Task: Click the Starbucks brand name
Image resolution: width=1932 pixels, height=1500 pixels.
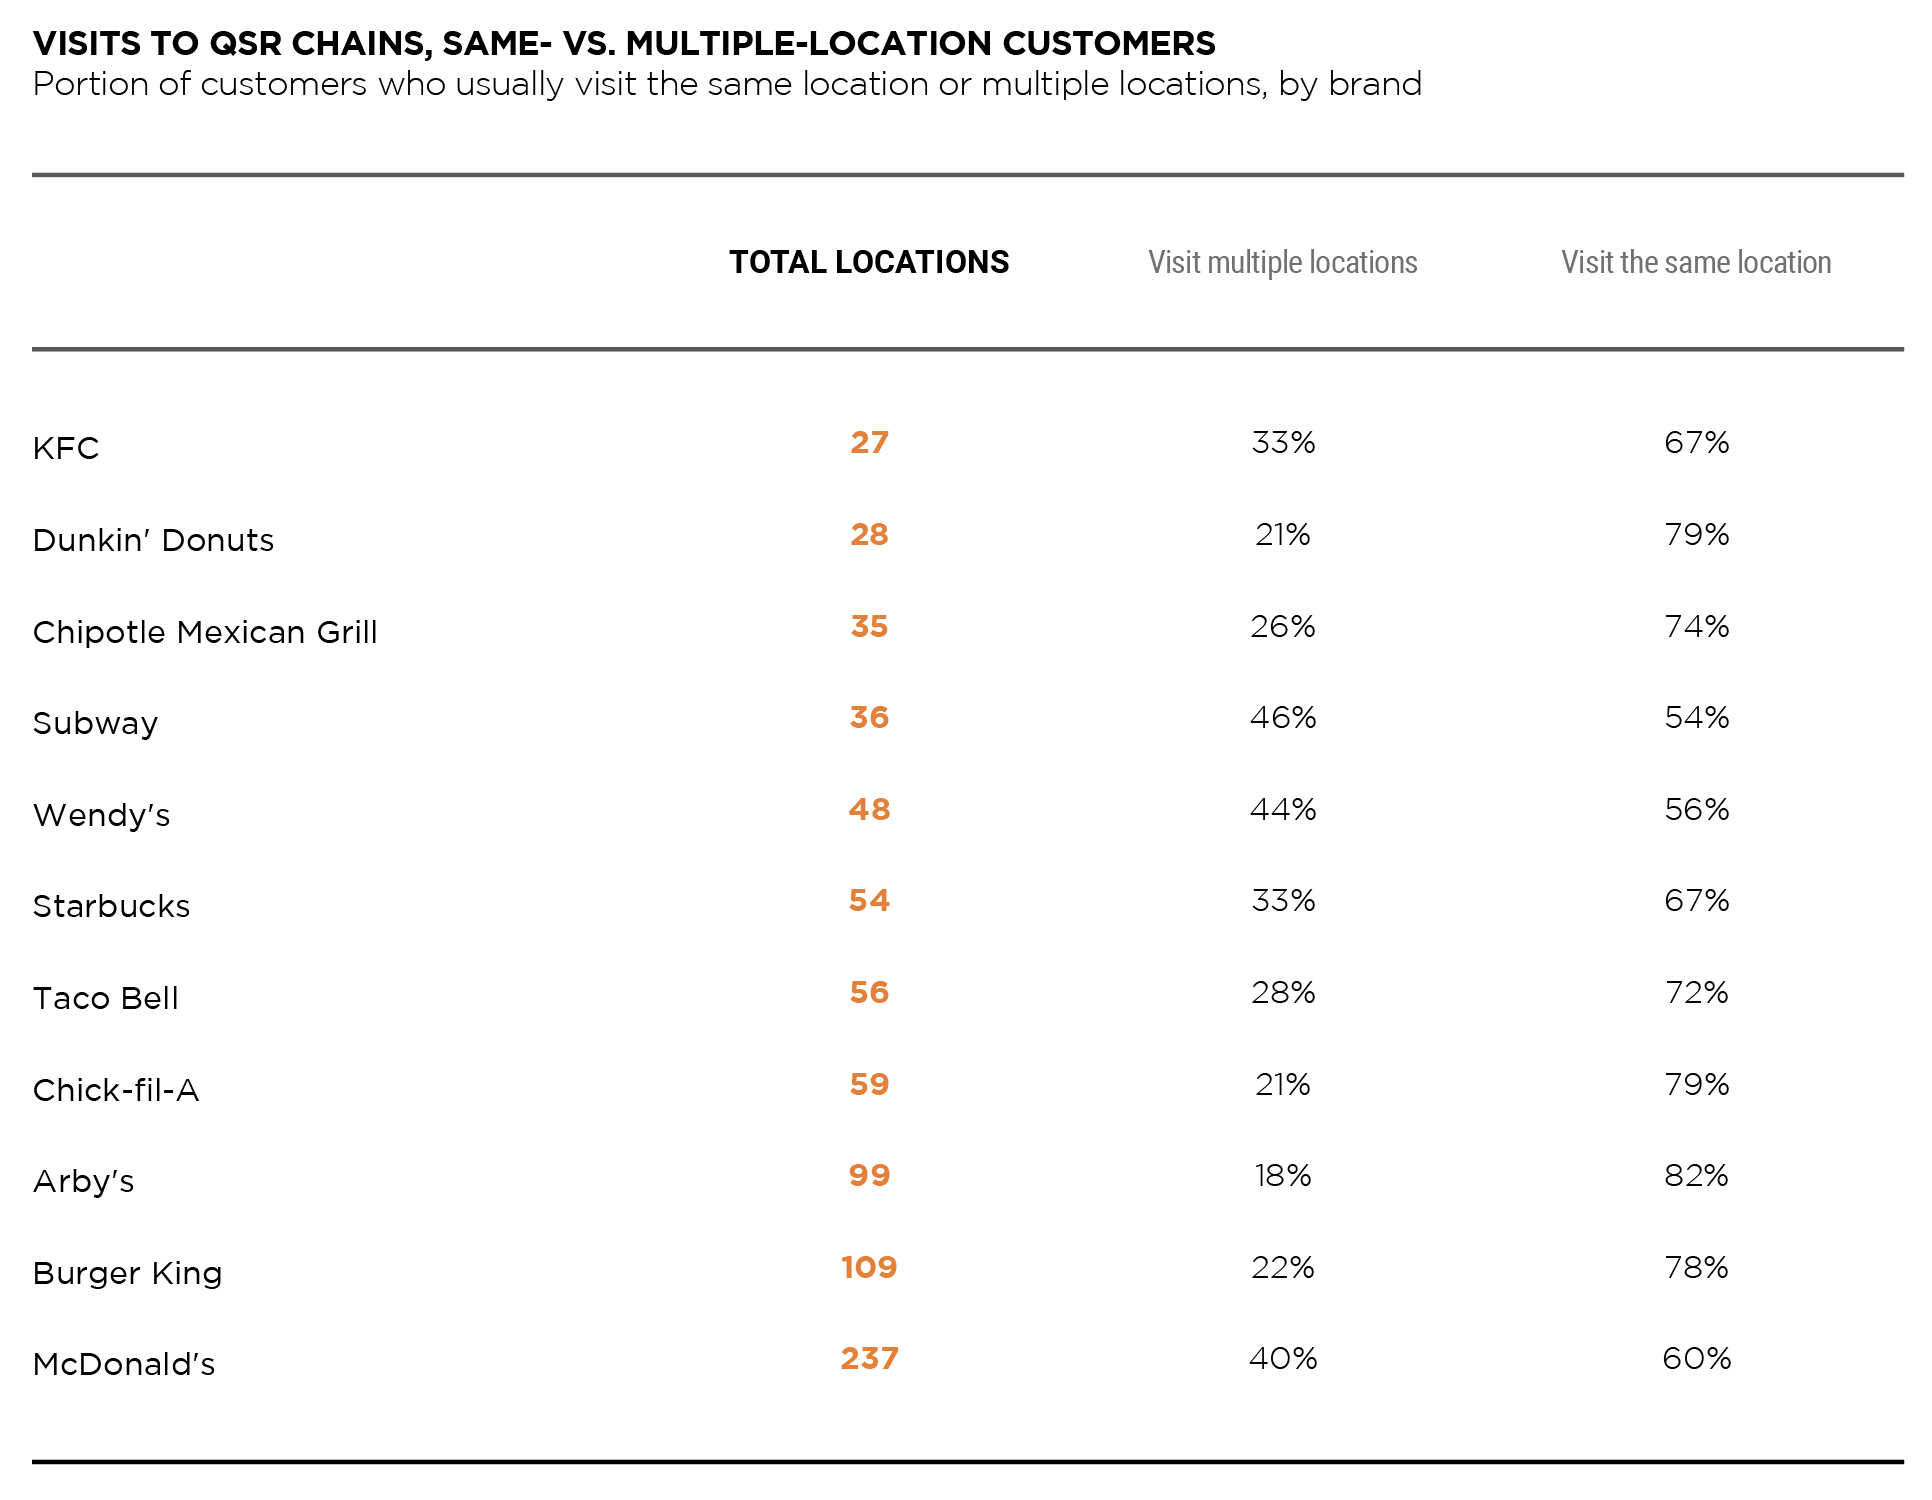Action: tap(111, 906)
